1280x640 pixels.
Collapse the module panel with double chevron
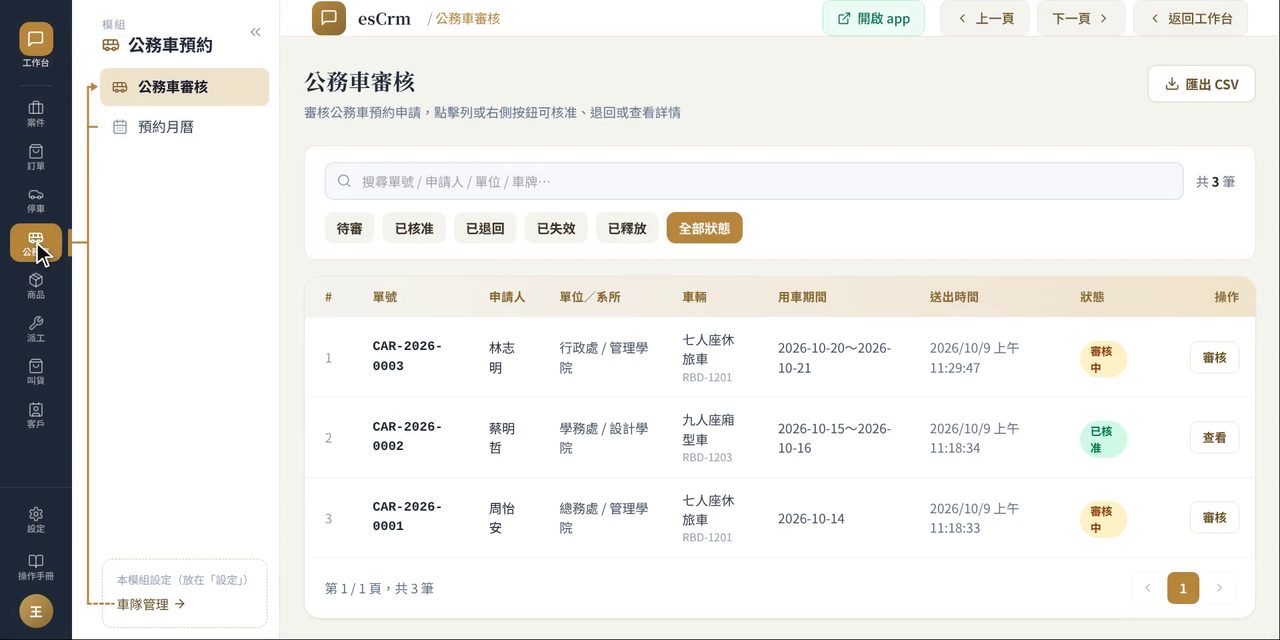(x=255, y=32)
